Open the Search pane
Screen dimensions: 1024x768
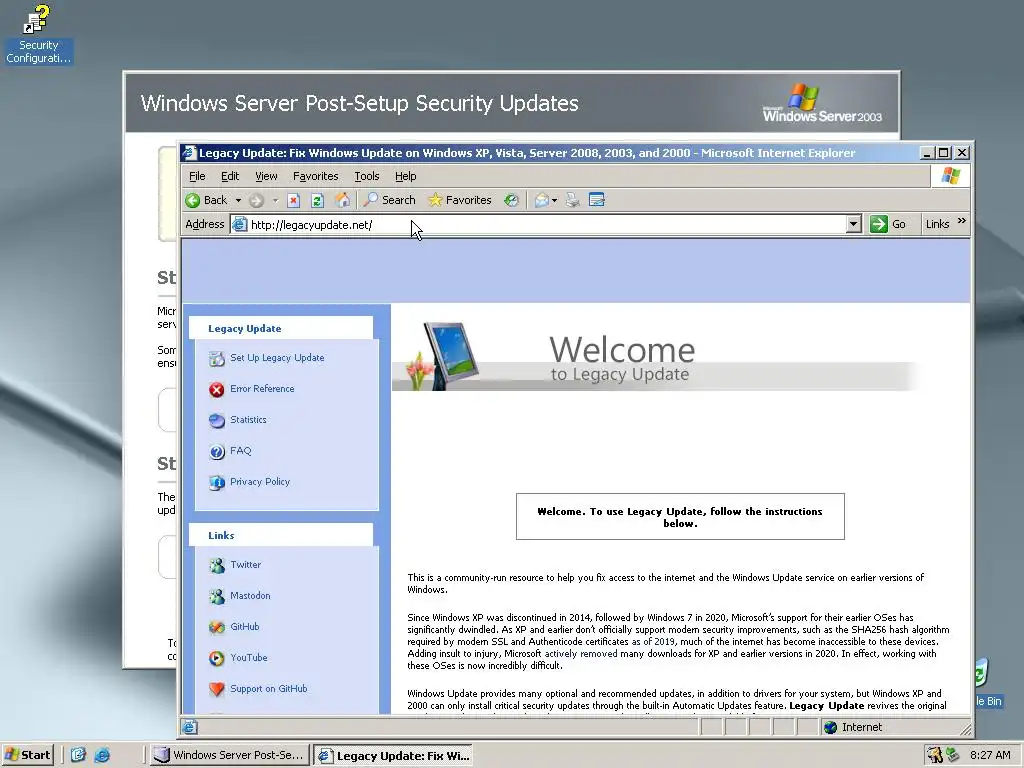389,200
